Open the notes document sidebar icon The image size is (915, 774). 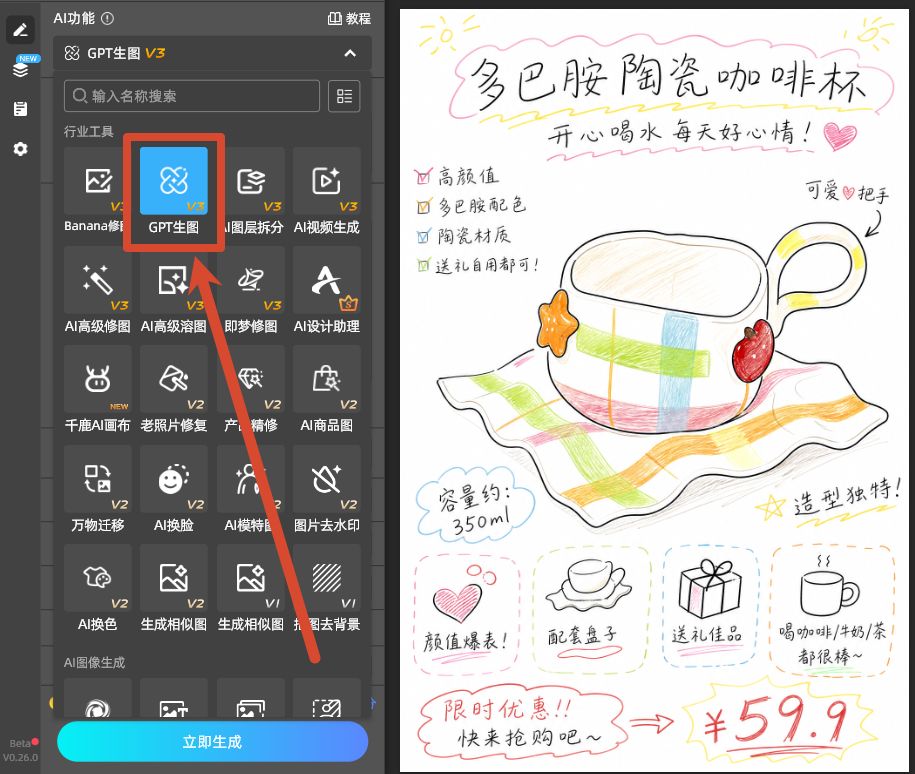pos(20,109)
